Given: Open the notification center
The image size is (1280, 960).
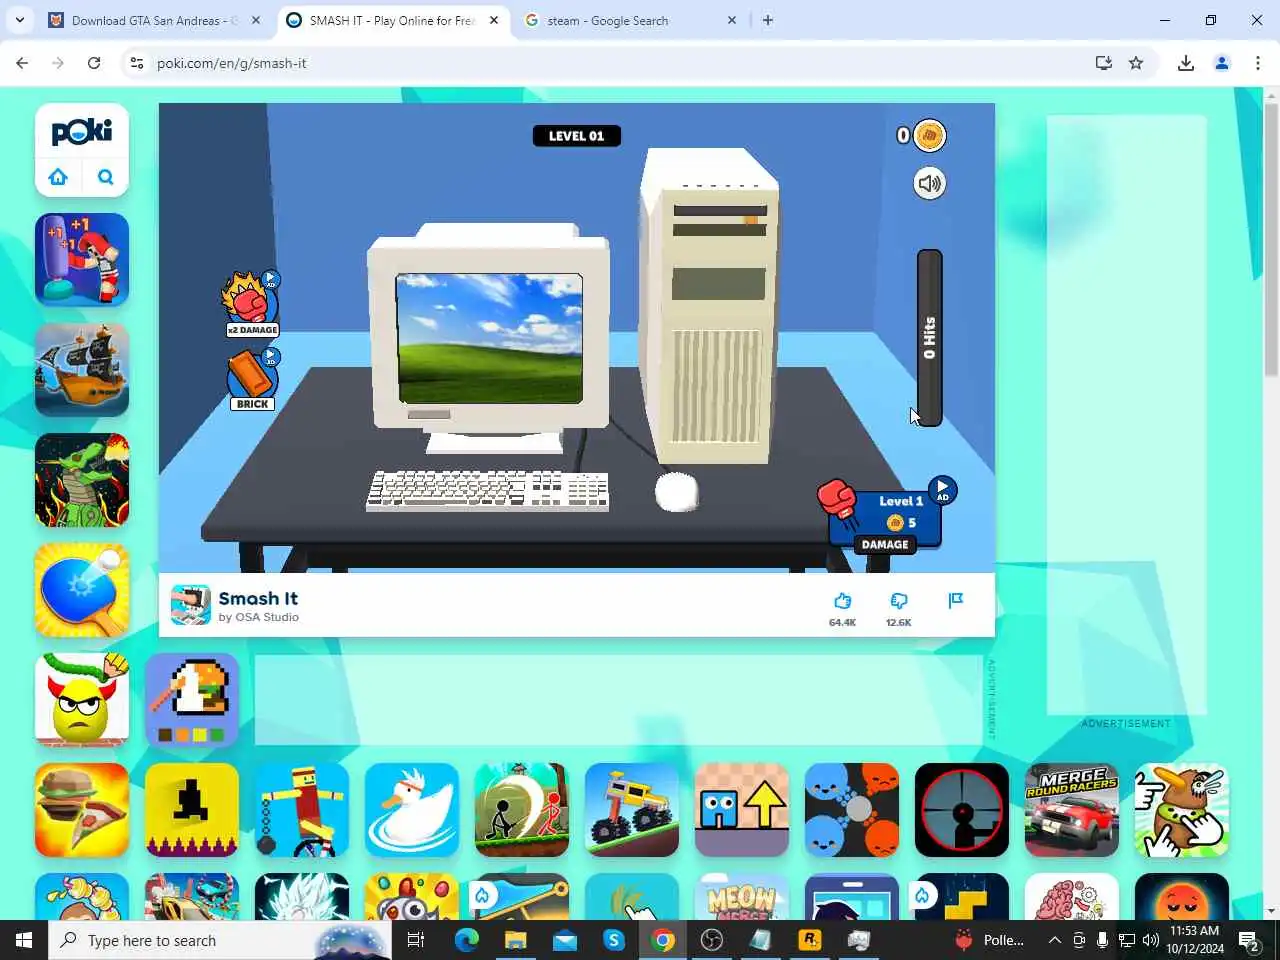Looking at the screenshot, I should pos(1250,940).
